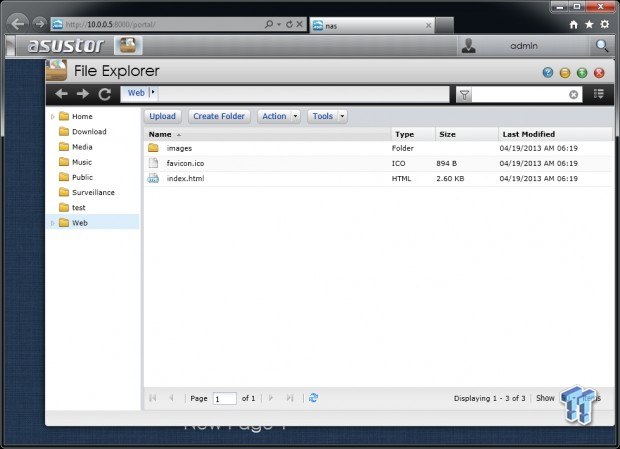
Task: Open the browser address search dropdown
Action: [279, 25]
